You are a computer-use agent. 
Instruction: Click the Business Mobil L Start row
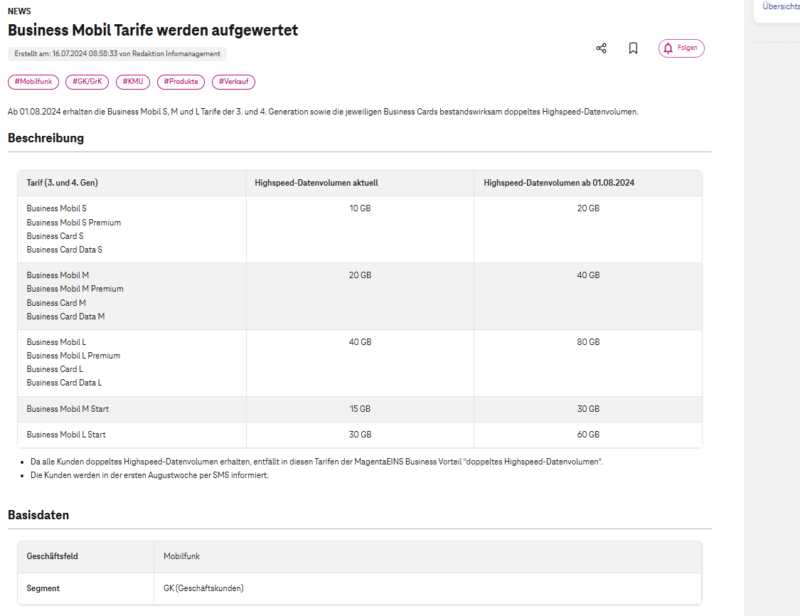pos(66,435)
